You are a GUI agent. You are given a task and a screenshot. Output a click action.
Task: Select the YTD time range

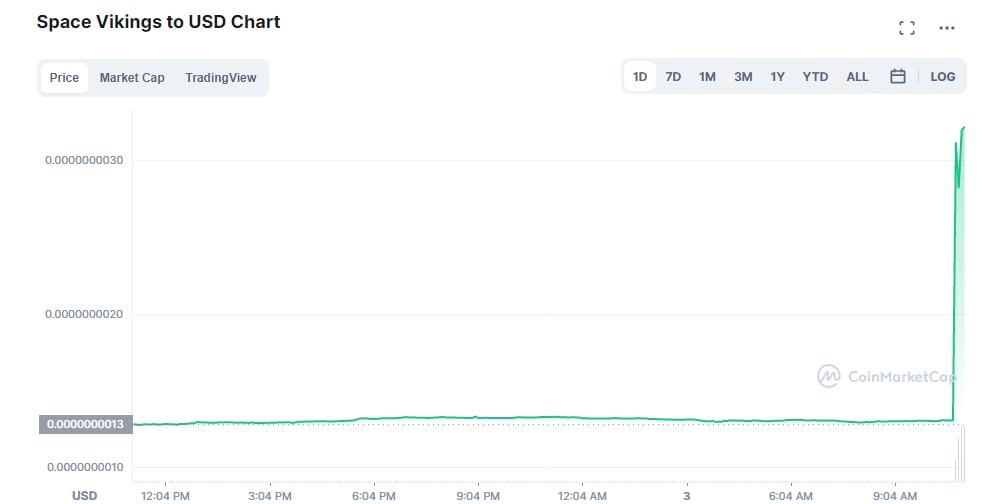[x=815, y=76]
